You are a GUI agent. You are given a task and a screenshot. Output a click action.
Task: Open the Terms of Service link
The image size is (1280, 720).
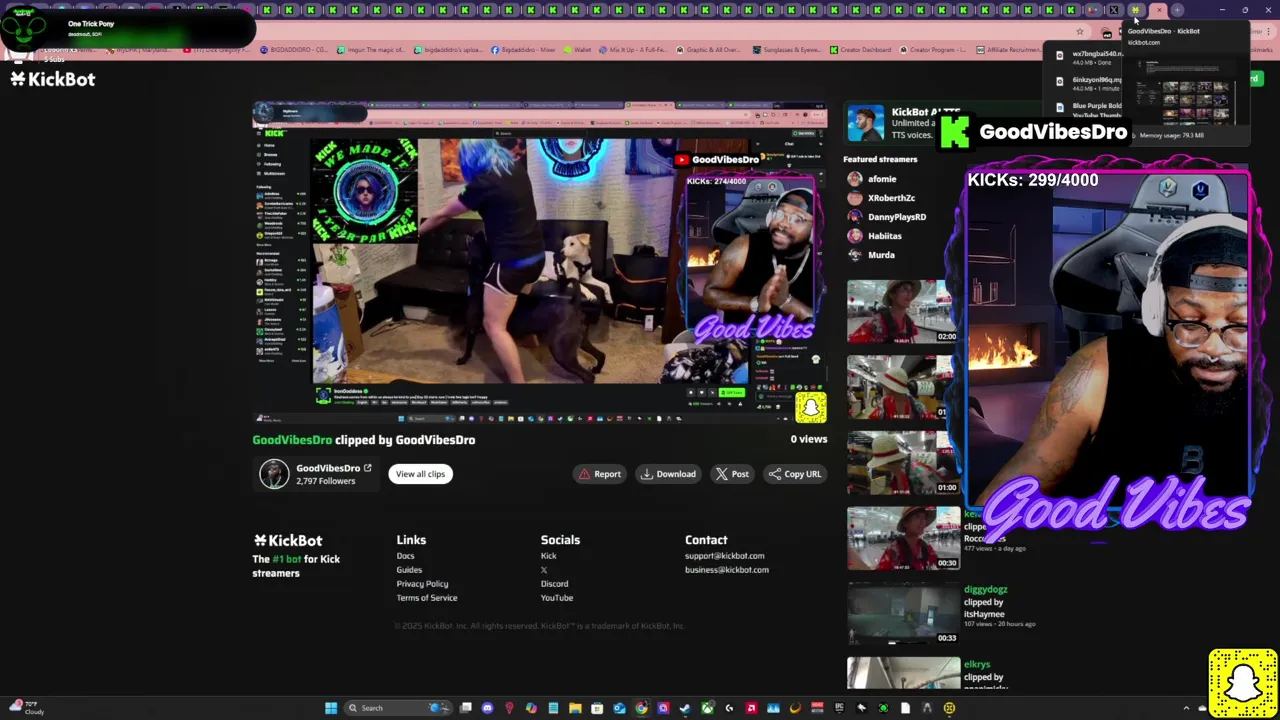click(x=427, y=598)
